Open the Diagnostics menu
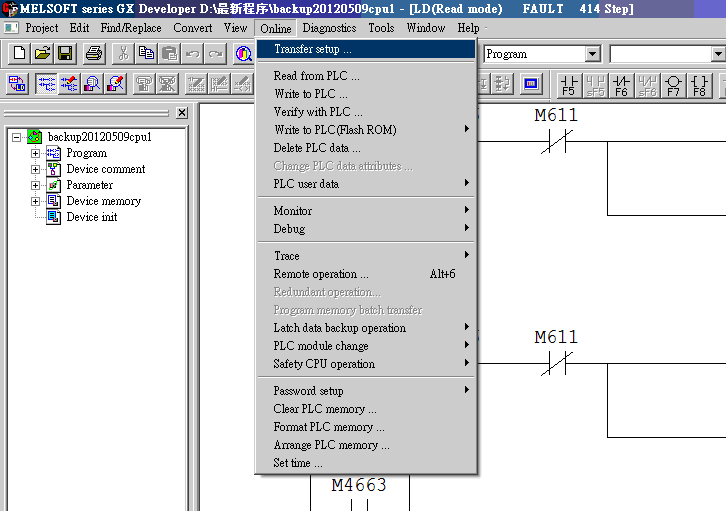This screenshot has height=511, width=726. (x=329, y=28)
